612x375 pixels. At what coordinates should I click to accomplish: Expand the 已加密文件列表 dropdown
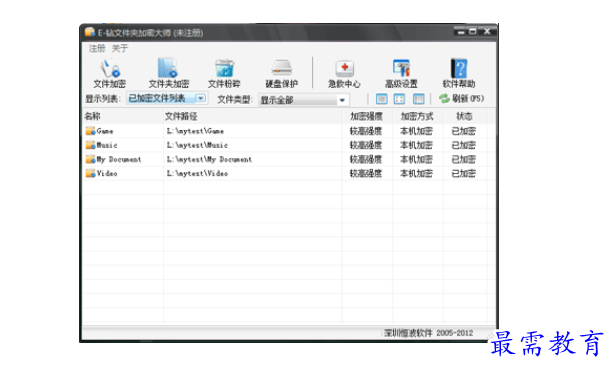point(201,98)
